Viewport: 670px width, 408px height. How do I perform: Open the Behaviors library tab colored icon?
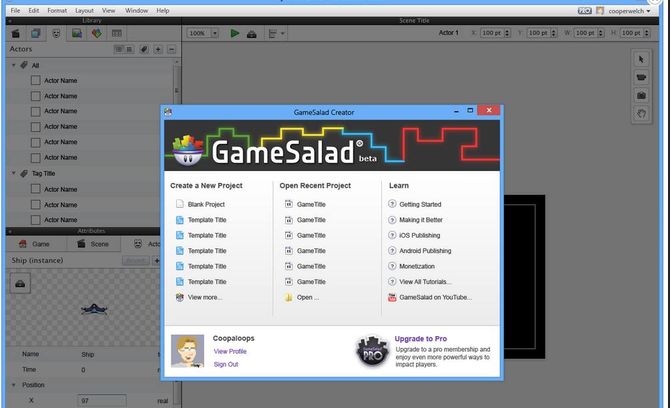[97, 33]
